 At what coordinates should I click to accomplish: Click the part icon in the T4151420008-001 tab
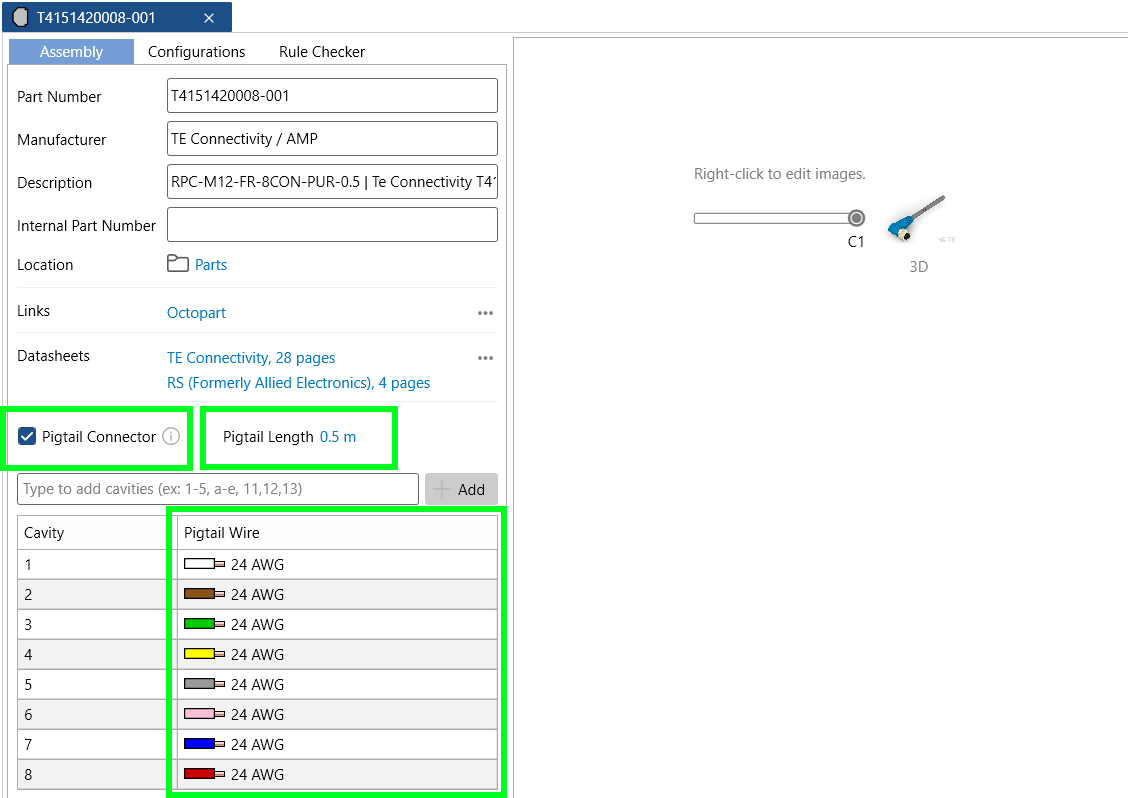click(x=20, y=17)
